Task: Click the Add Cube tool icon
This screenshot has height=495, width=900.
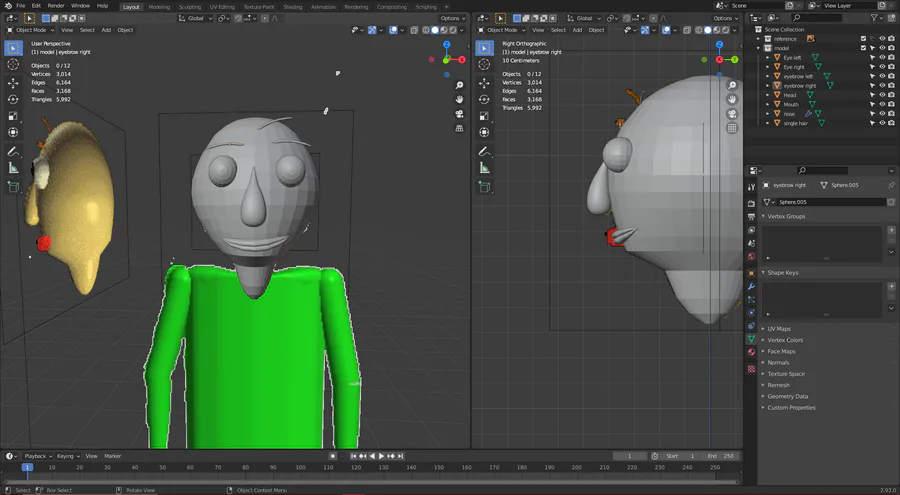Action: click(13, 186)
